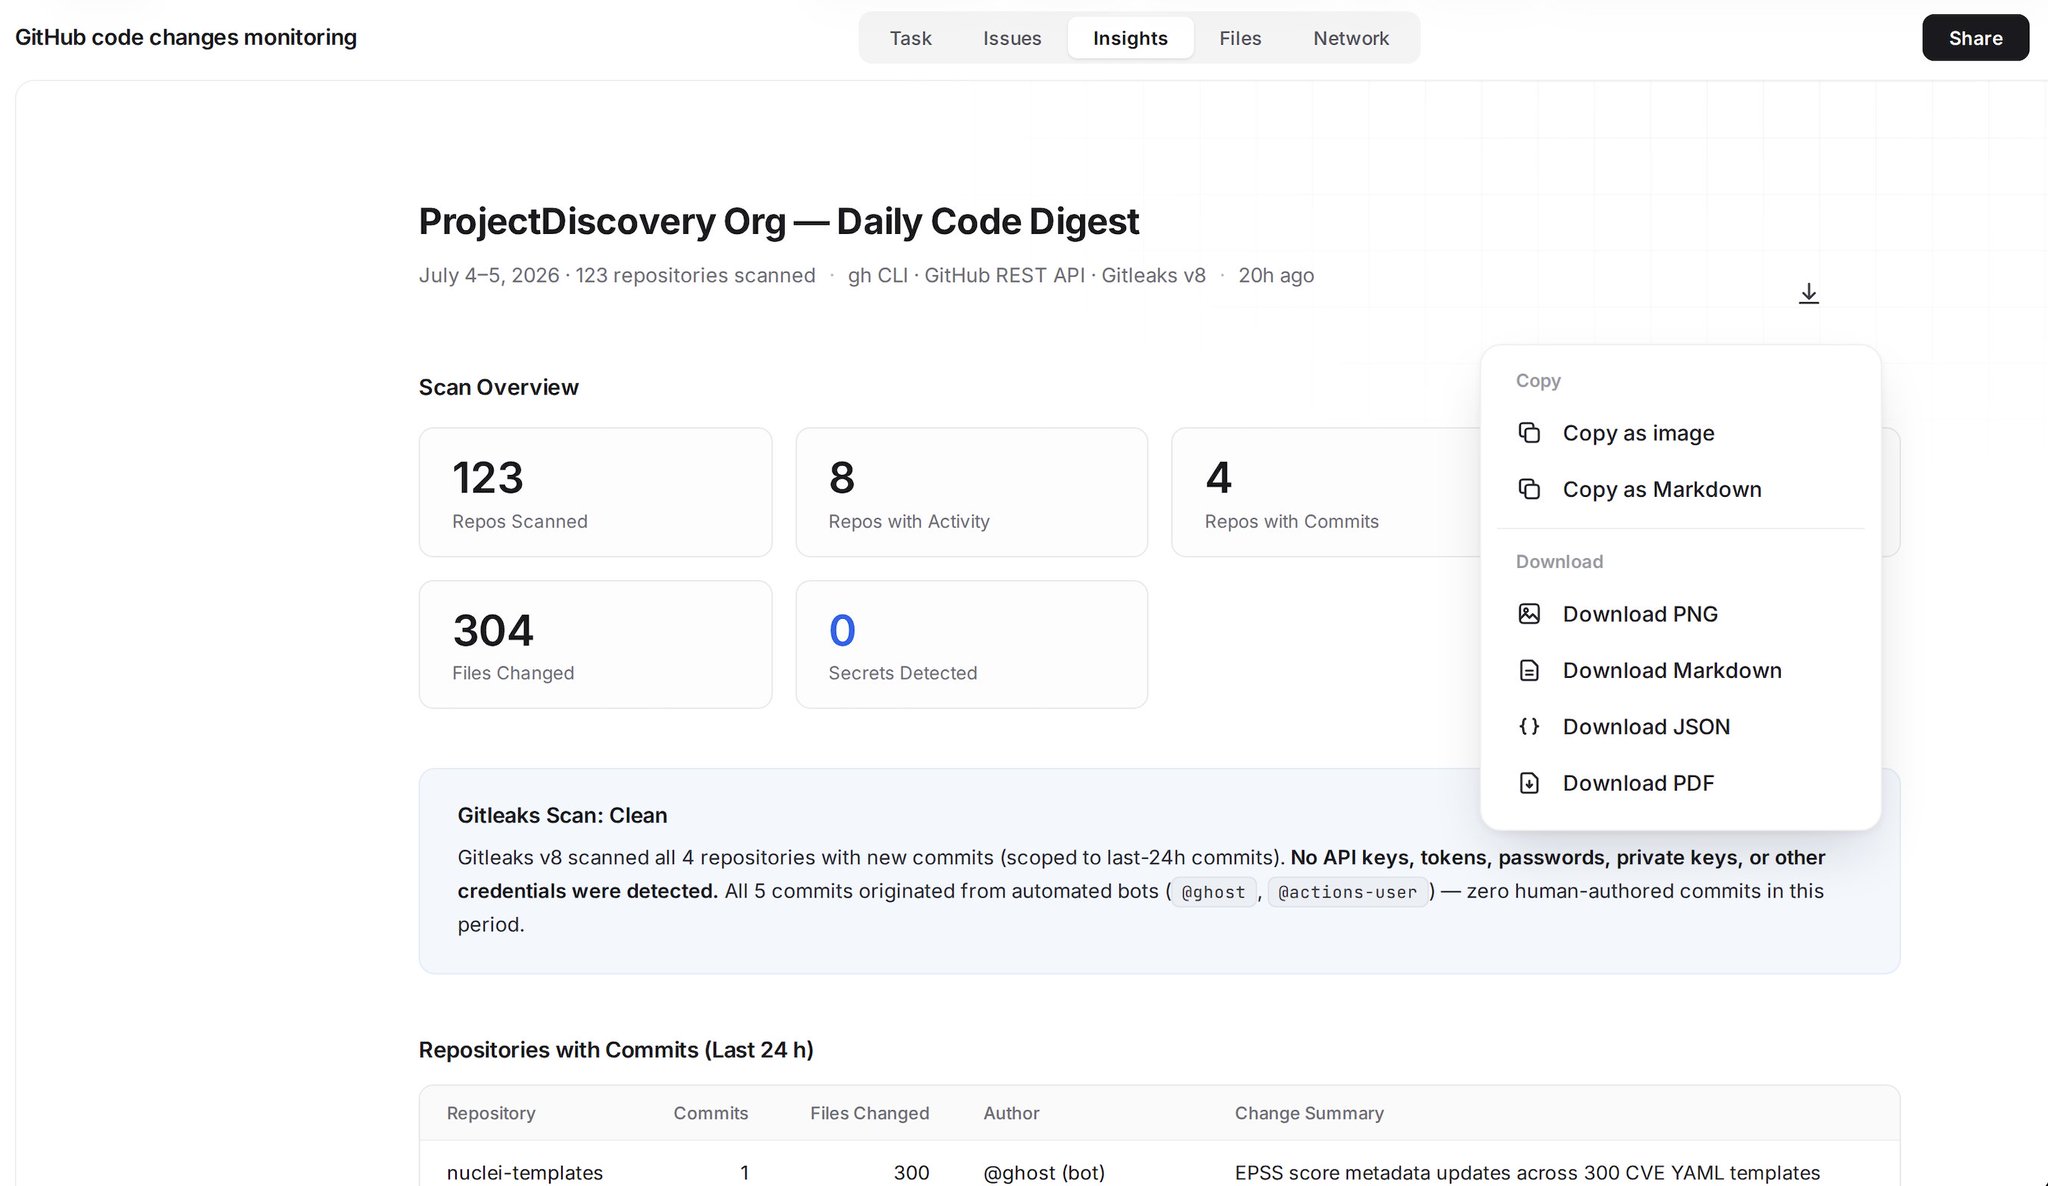The height and width of the screenshot is (1186, 2048).
Task: Switch to the Task tab
Action: tap(910, 38)
